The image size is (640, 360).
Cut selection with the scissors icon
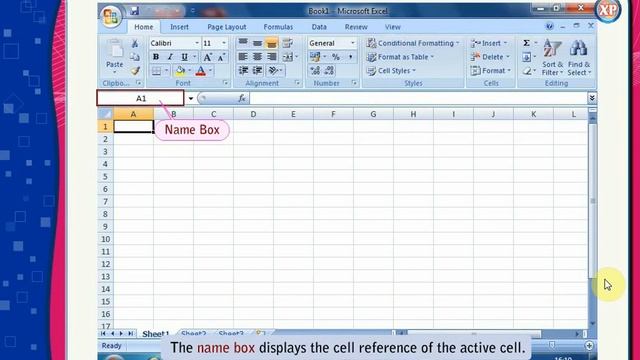(x=135, y=43)
